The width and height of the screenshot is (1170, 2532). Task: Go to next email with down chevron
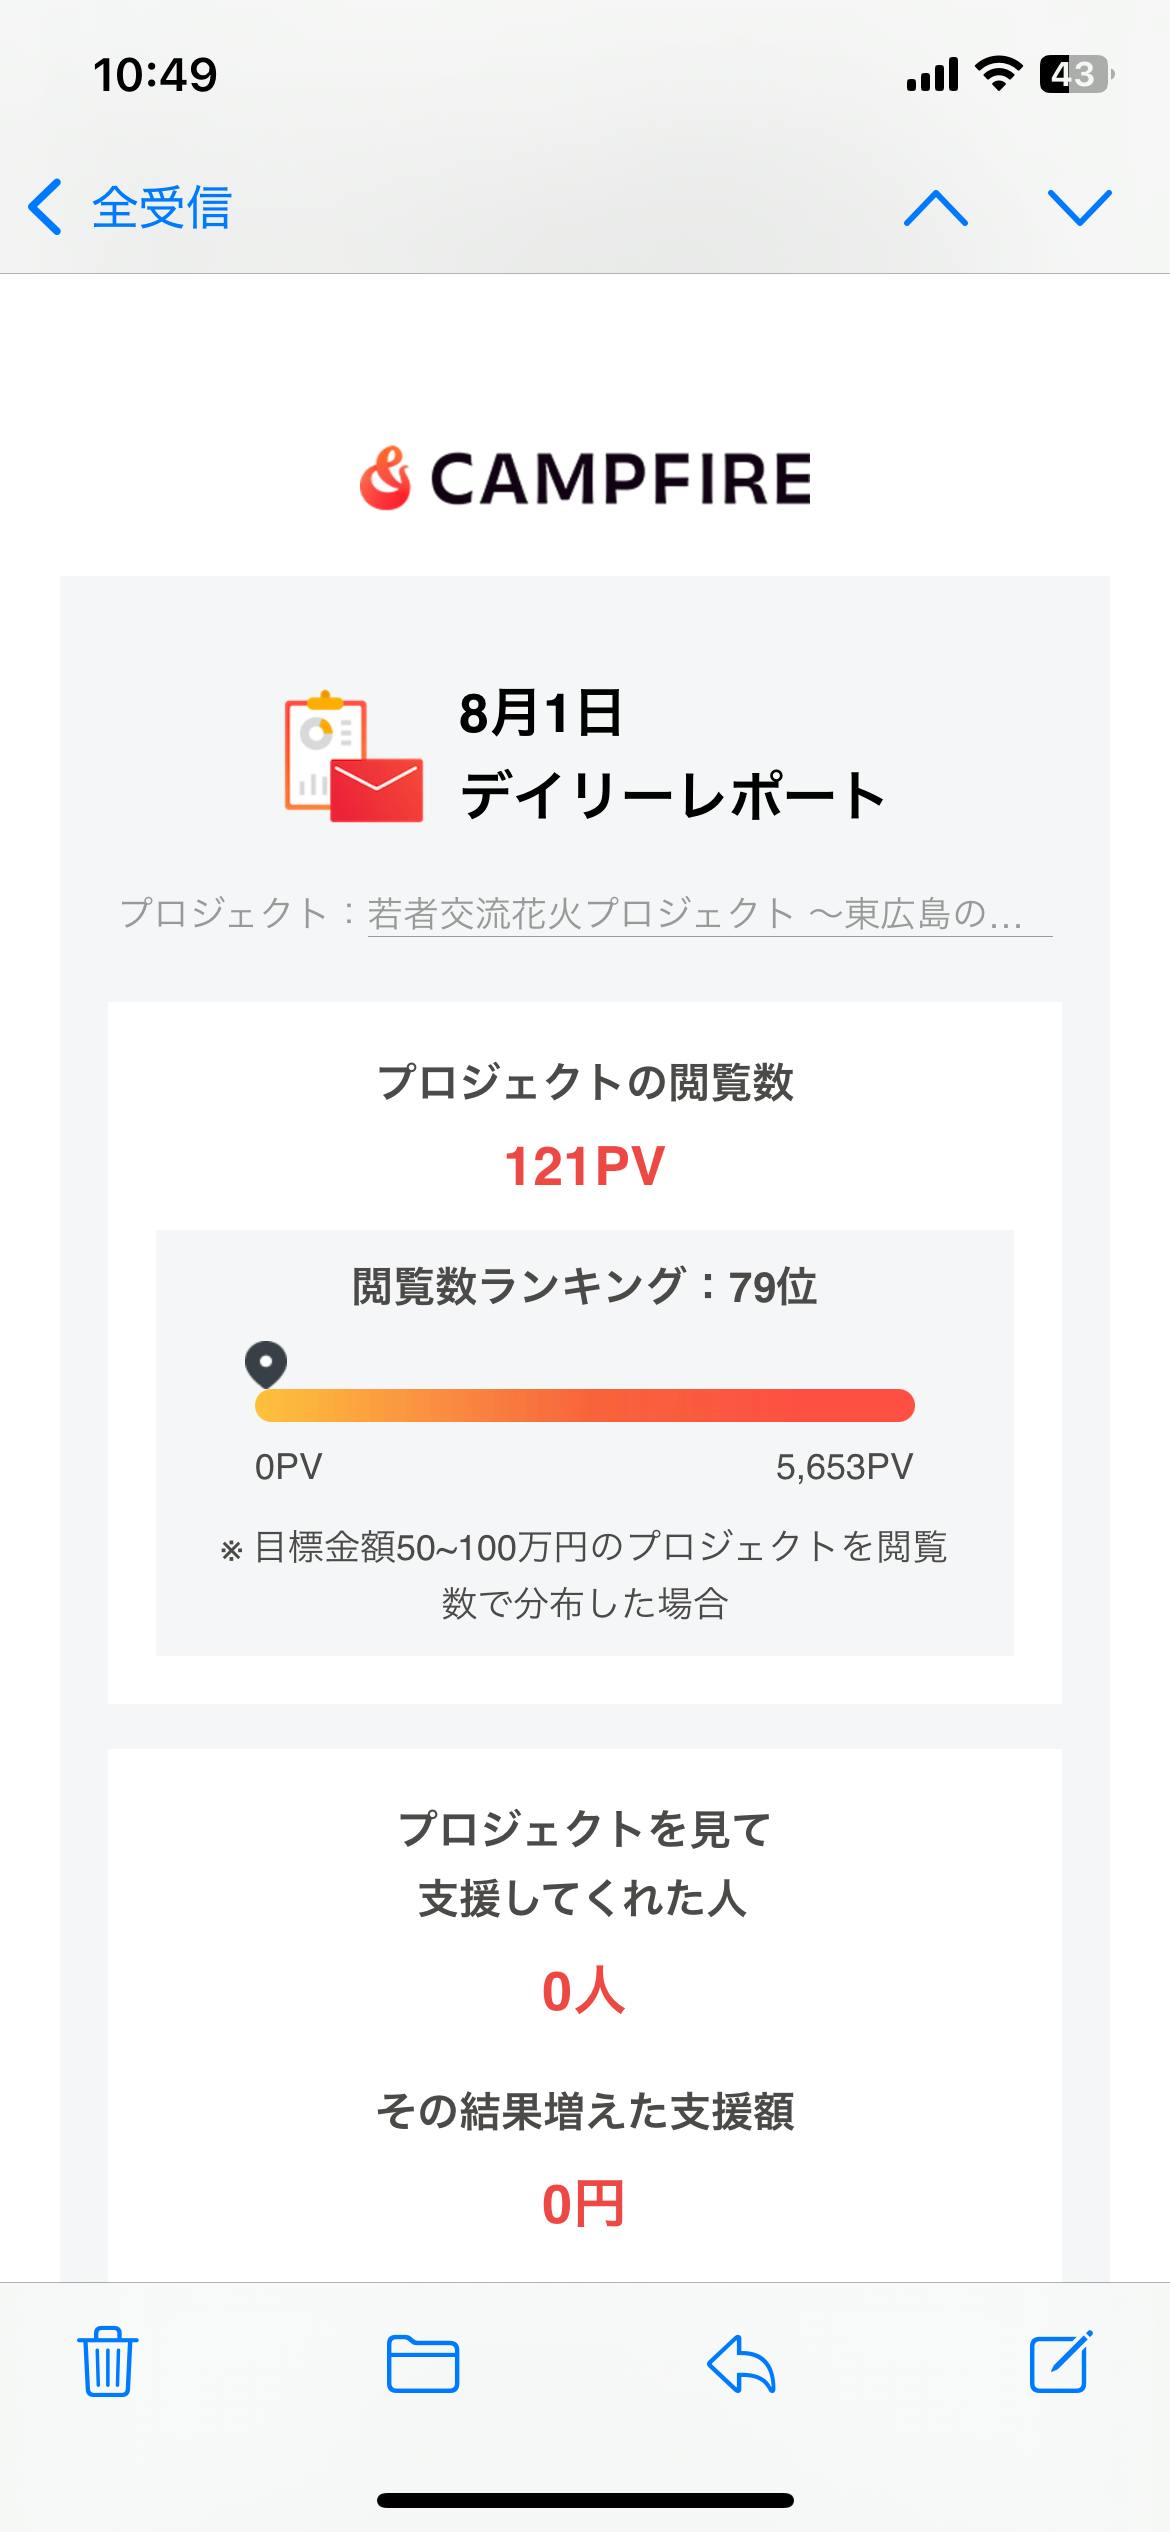click(x=1079, y=208)
